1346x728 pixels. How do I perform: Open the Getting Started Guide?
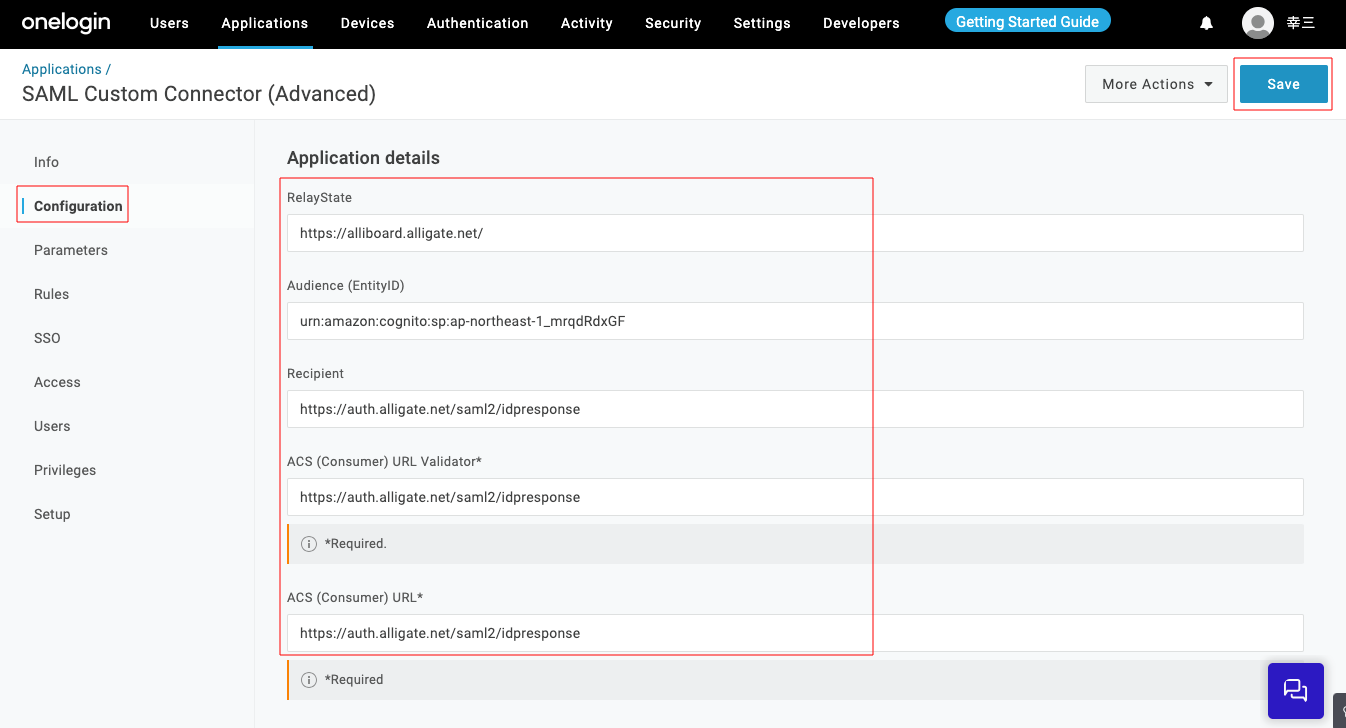point(1027,21)
